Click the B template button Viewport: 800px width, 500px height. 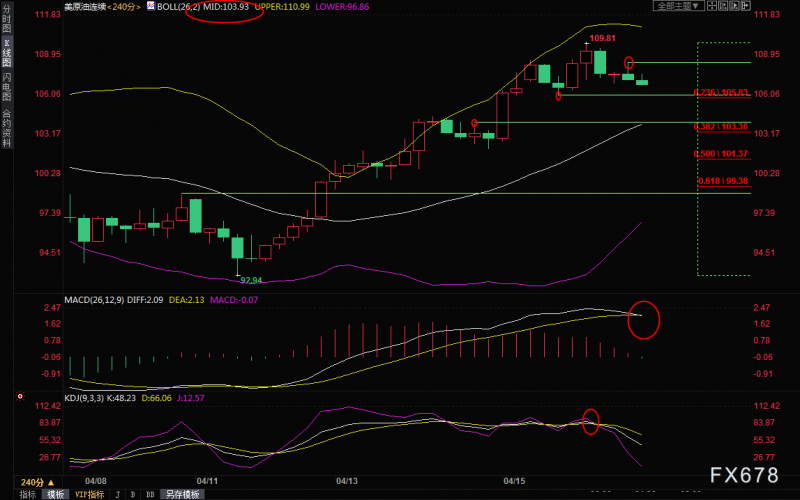(133, 494)
